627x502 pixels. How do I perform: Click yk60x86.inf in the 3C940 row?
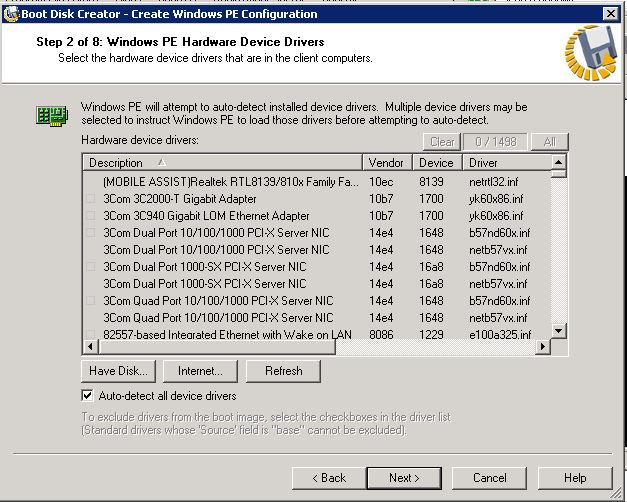pos(496,216)
